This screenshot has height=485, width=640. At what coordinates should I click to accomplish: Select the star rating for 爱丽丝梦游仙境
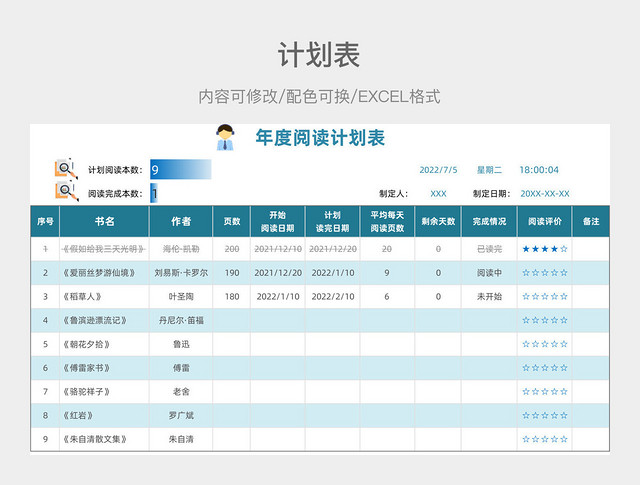544,273
